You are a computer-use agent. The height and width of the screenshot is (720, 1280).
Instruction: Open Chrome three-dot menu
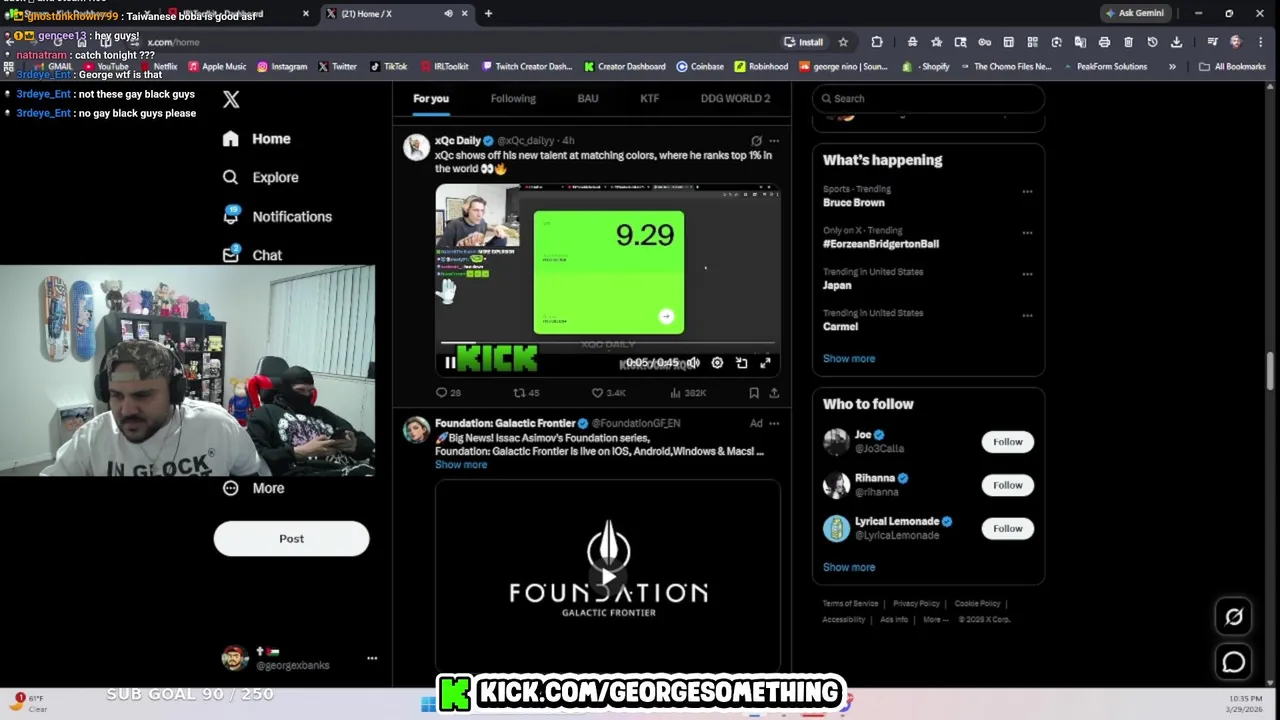point(1260,42)
